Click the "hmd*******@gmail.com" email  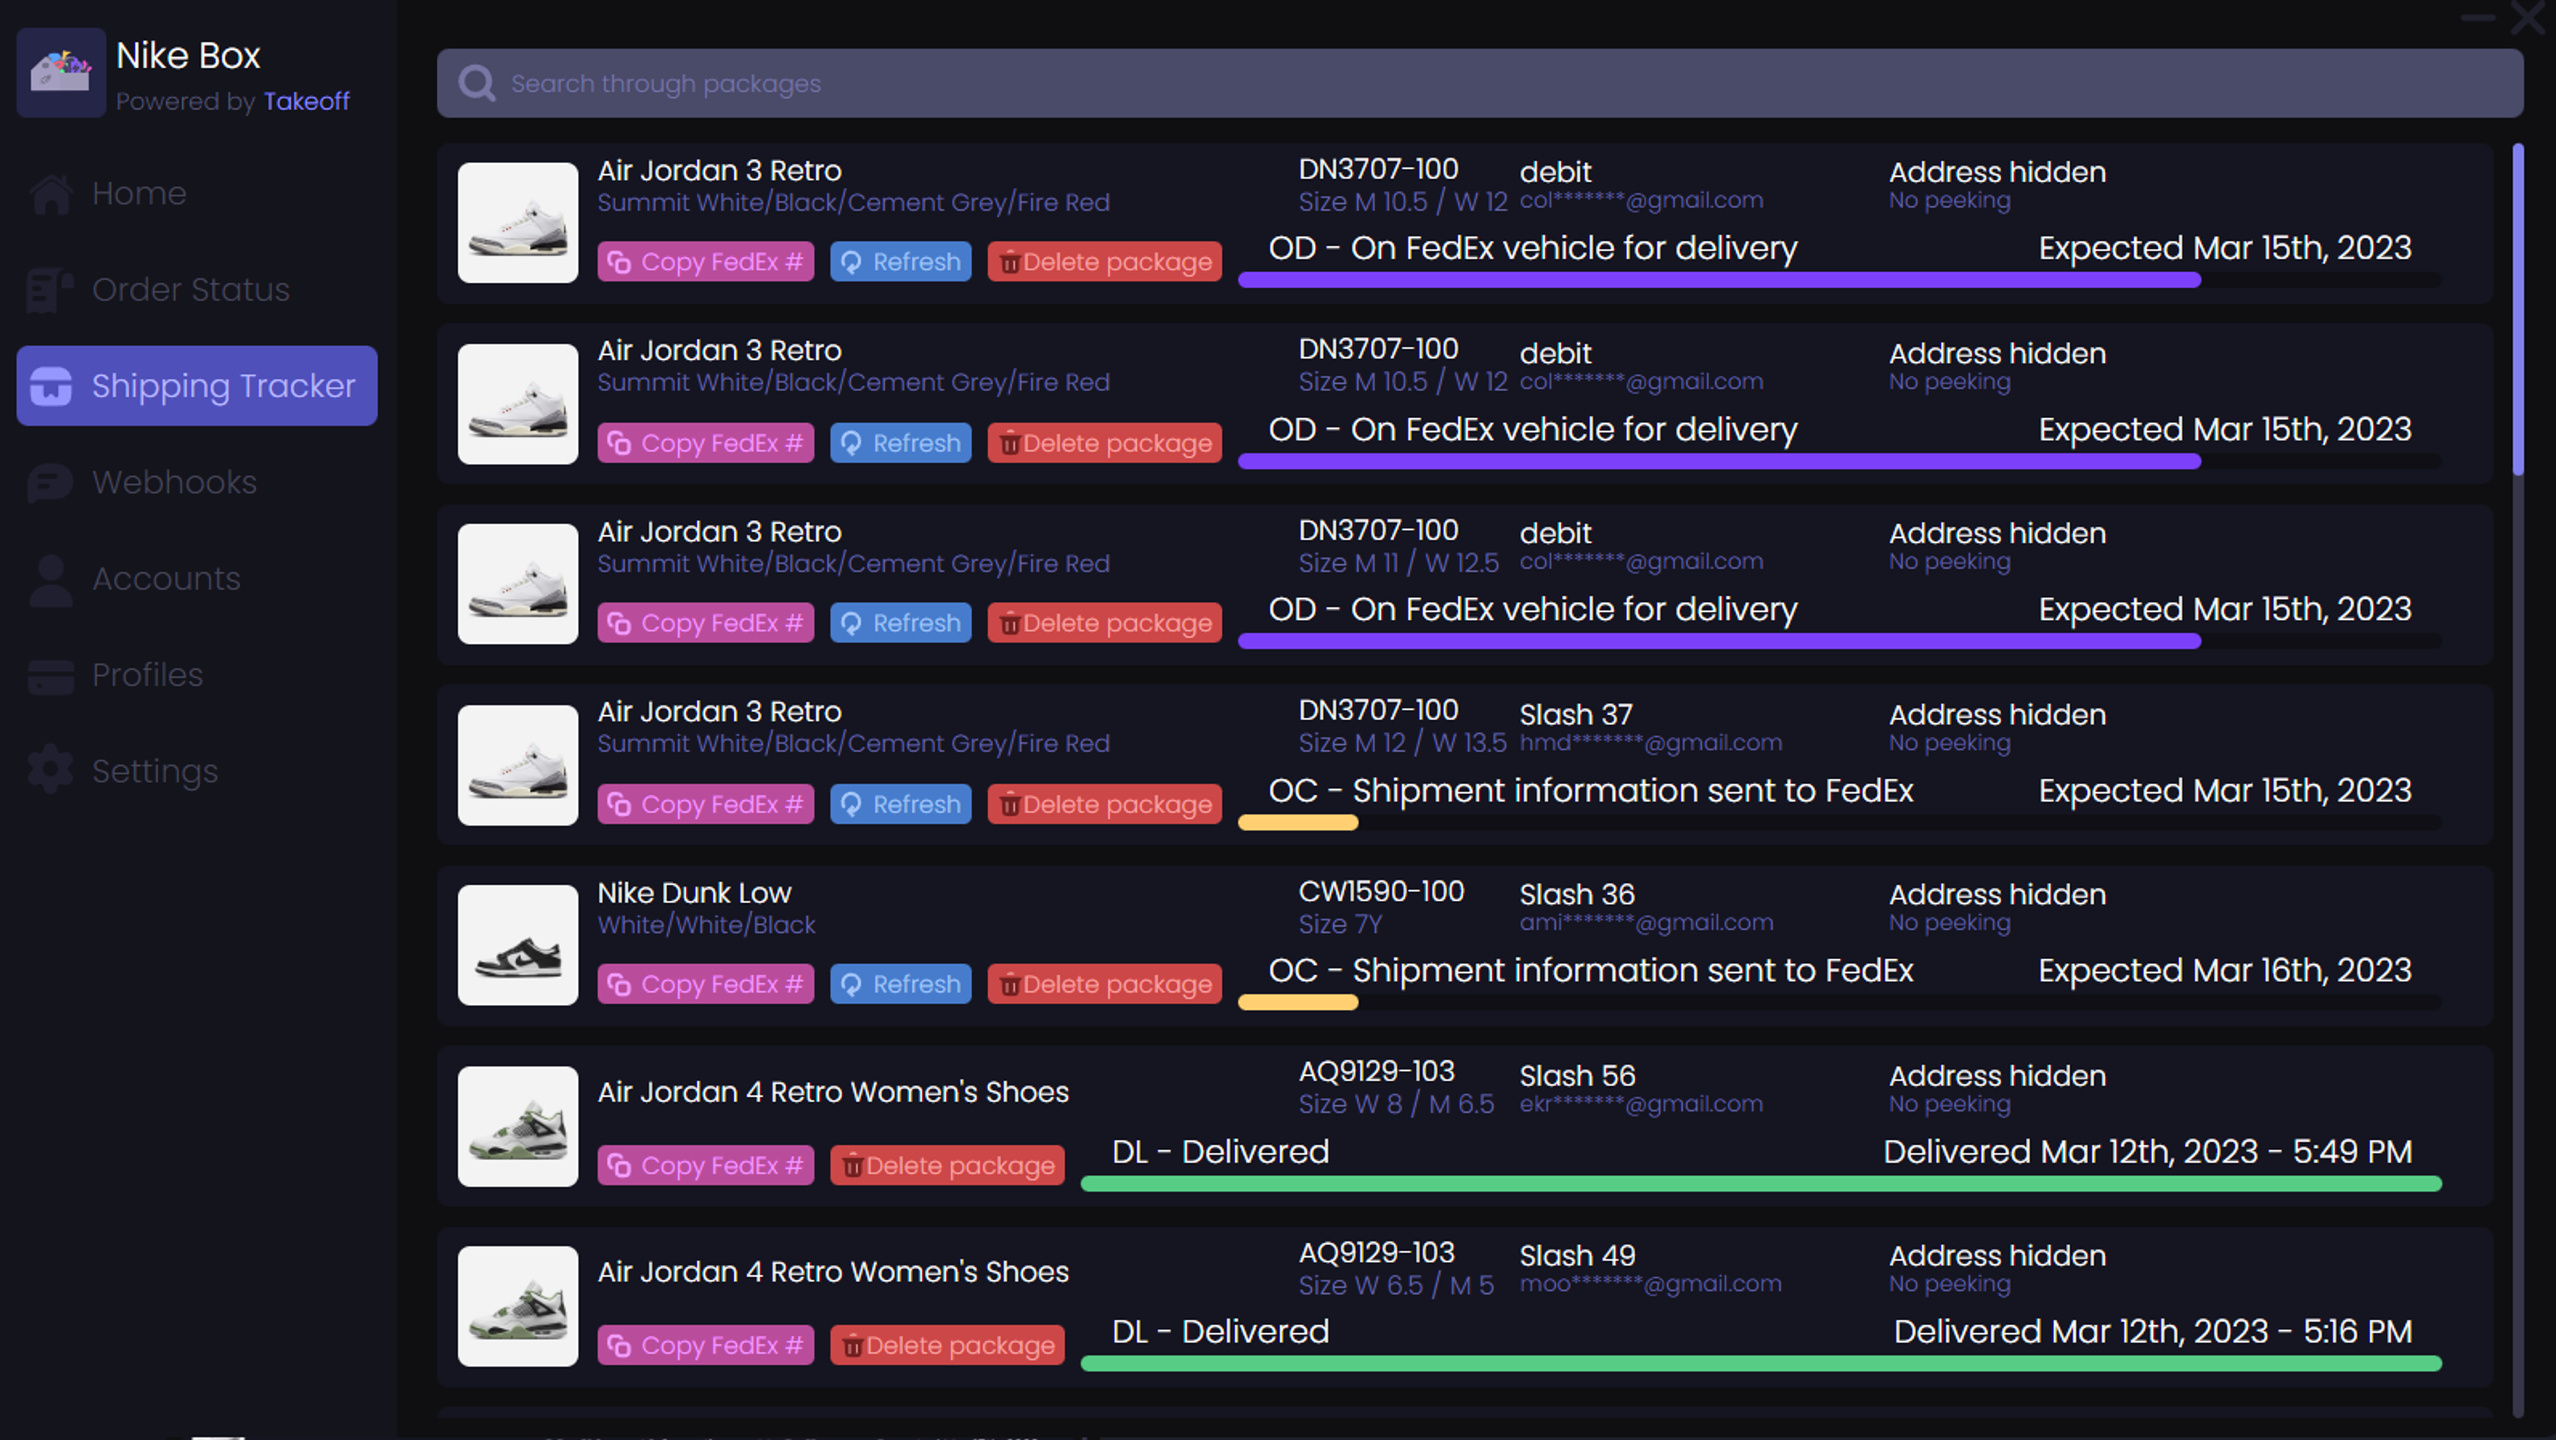point(1651,743)
